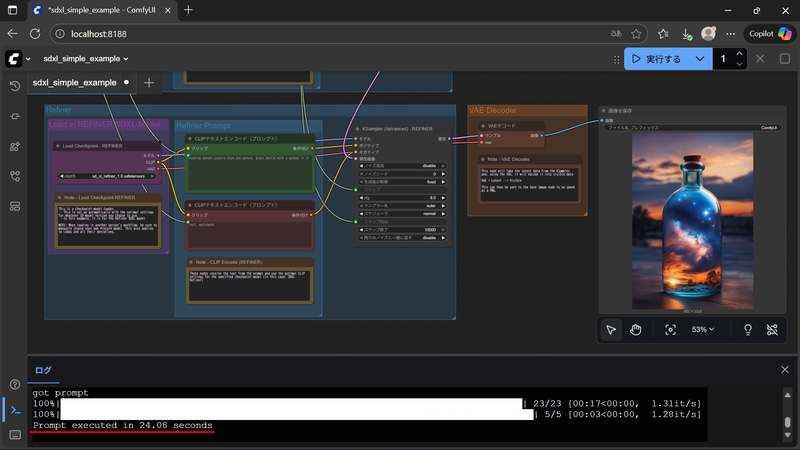Close the log panel
The height and width of the screenshot is (450, 800).
pos(785,369)
